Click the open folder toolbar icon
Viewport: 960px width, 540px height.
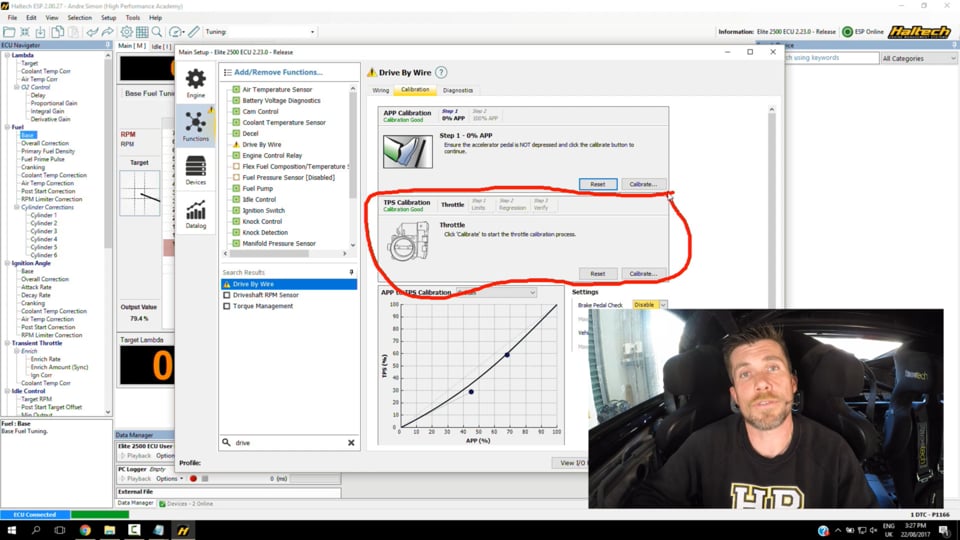point(9,32)
